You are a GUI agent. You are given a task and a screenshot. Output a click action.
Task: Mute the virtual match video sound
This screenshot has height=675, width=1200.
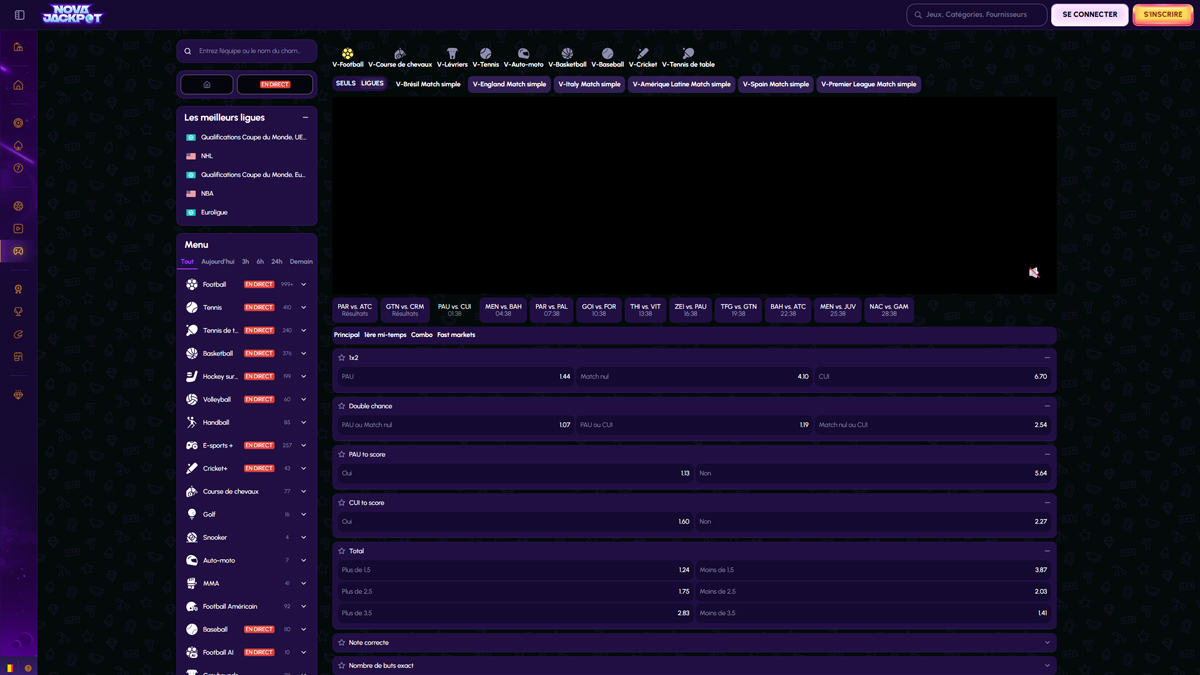pyautogui.click(x=1035, y=272)
